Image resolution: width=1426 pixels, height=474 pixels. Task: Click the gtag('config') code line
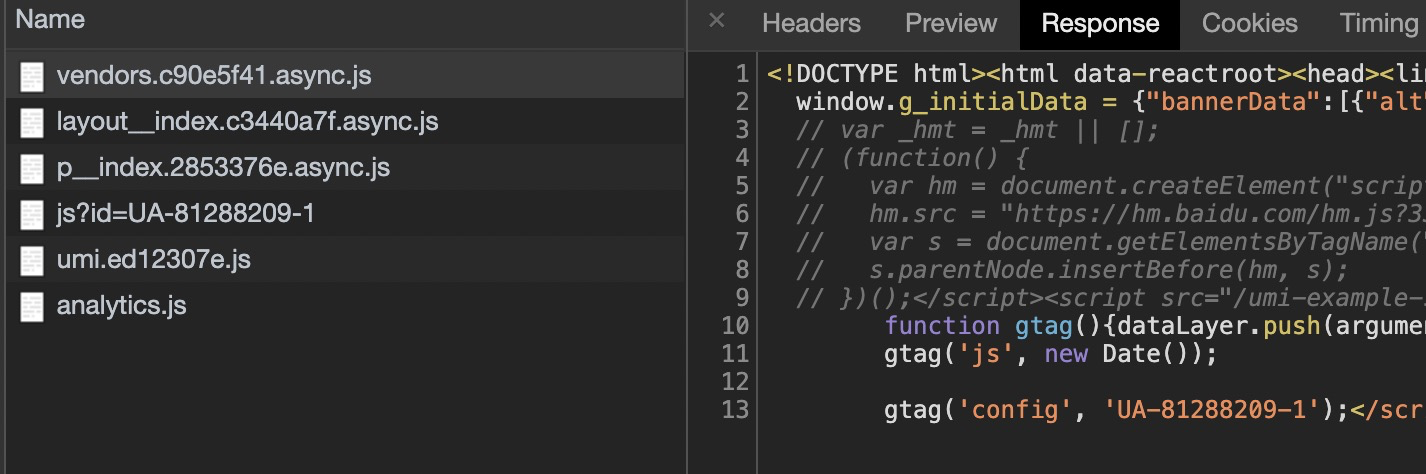(1155, 410)
